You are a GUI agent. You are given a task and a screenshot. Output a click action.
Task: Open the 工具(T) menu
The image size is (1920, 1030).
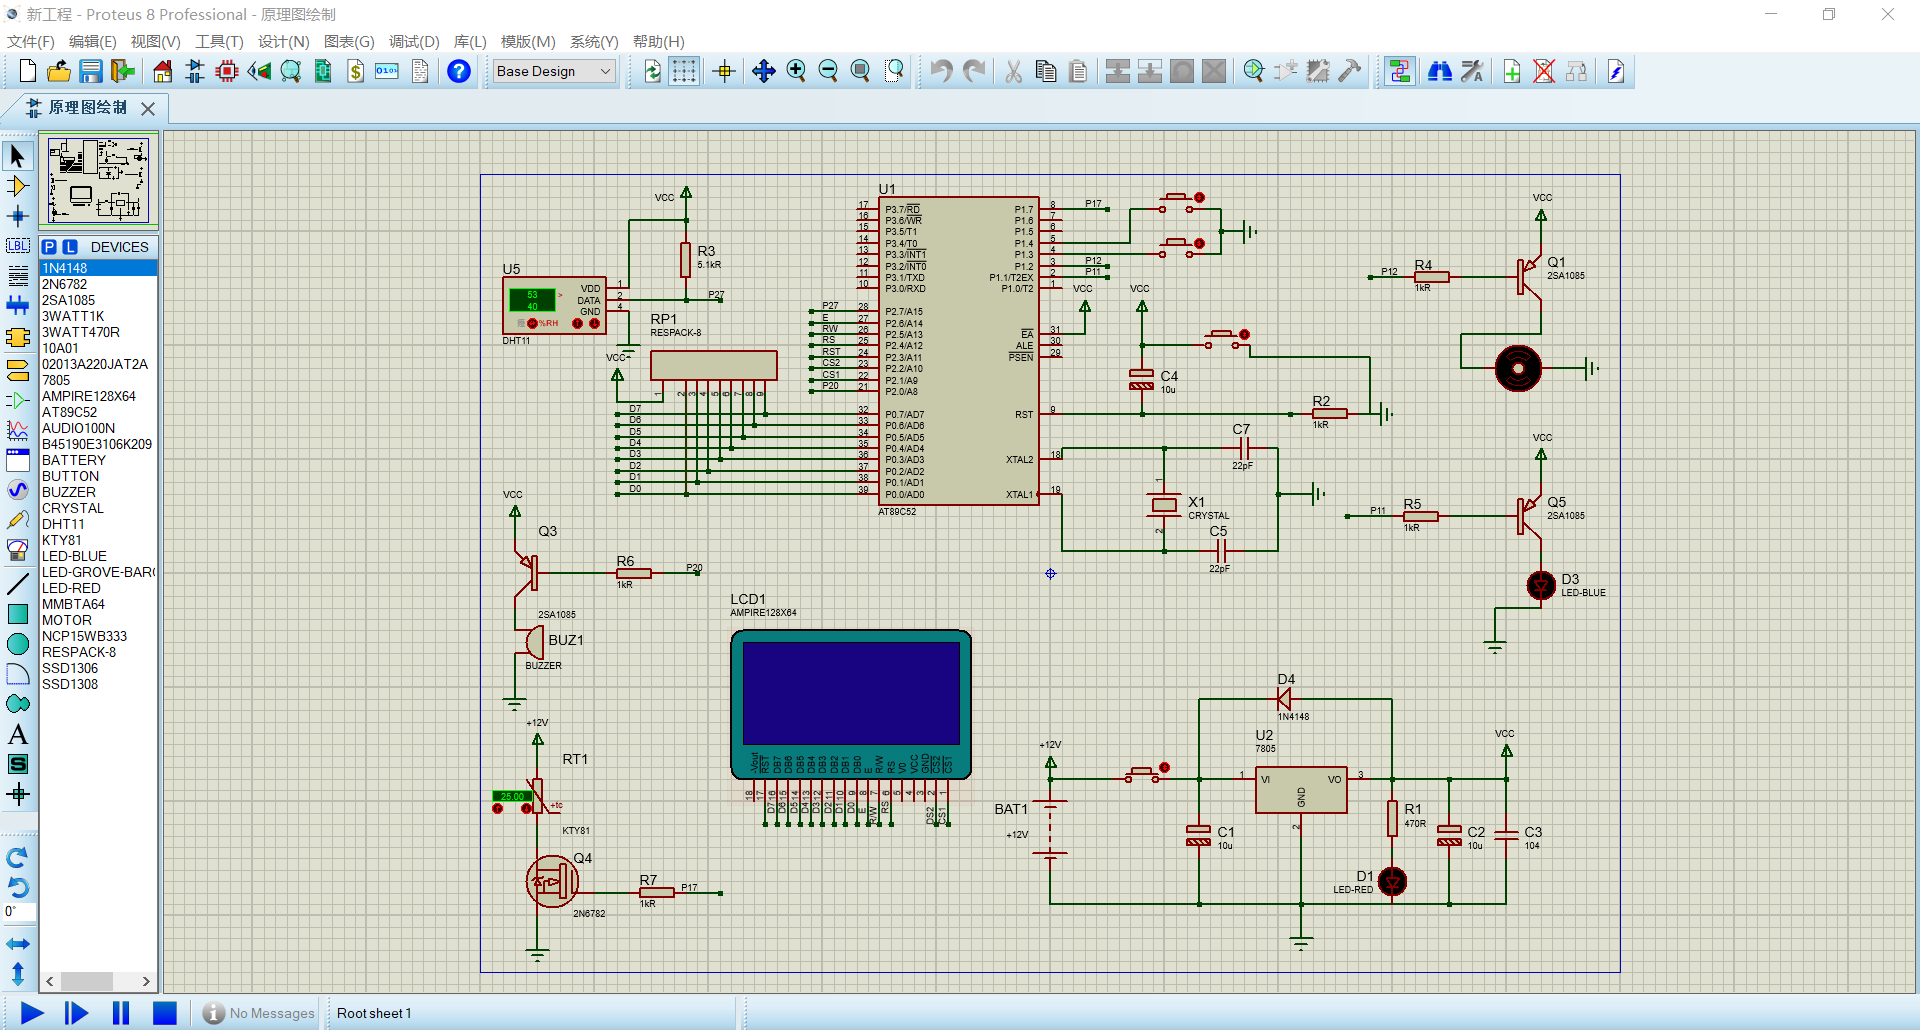point(219,41)
